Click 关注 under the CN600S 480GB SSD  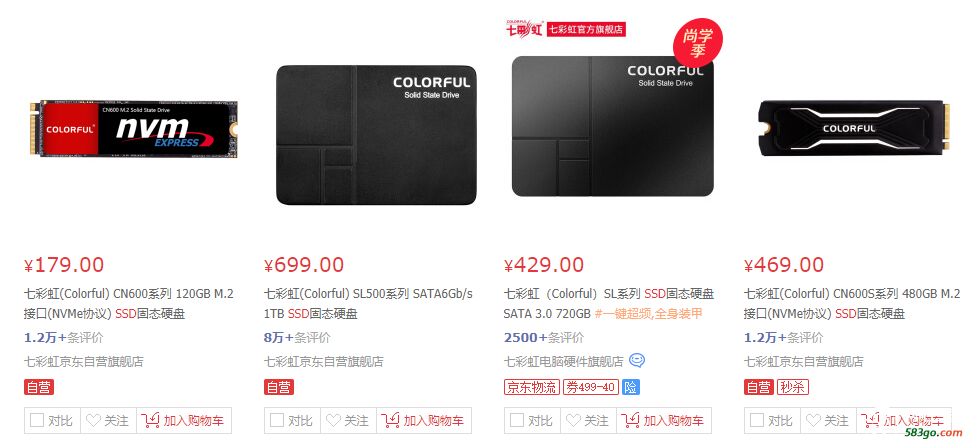pos(828,421)
